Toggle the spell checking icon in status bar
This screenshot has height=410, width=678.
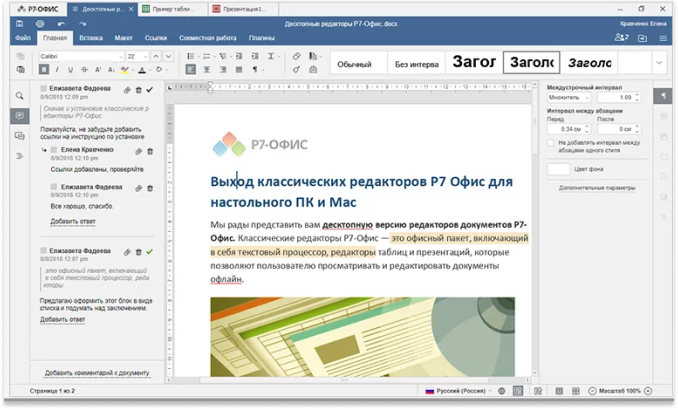tap(518, 391)
